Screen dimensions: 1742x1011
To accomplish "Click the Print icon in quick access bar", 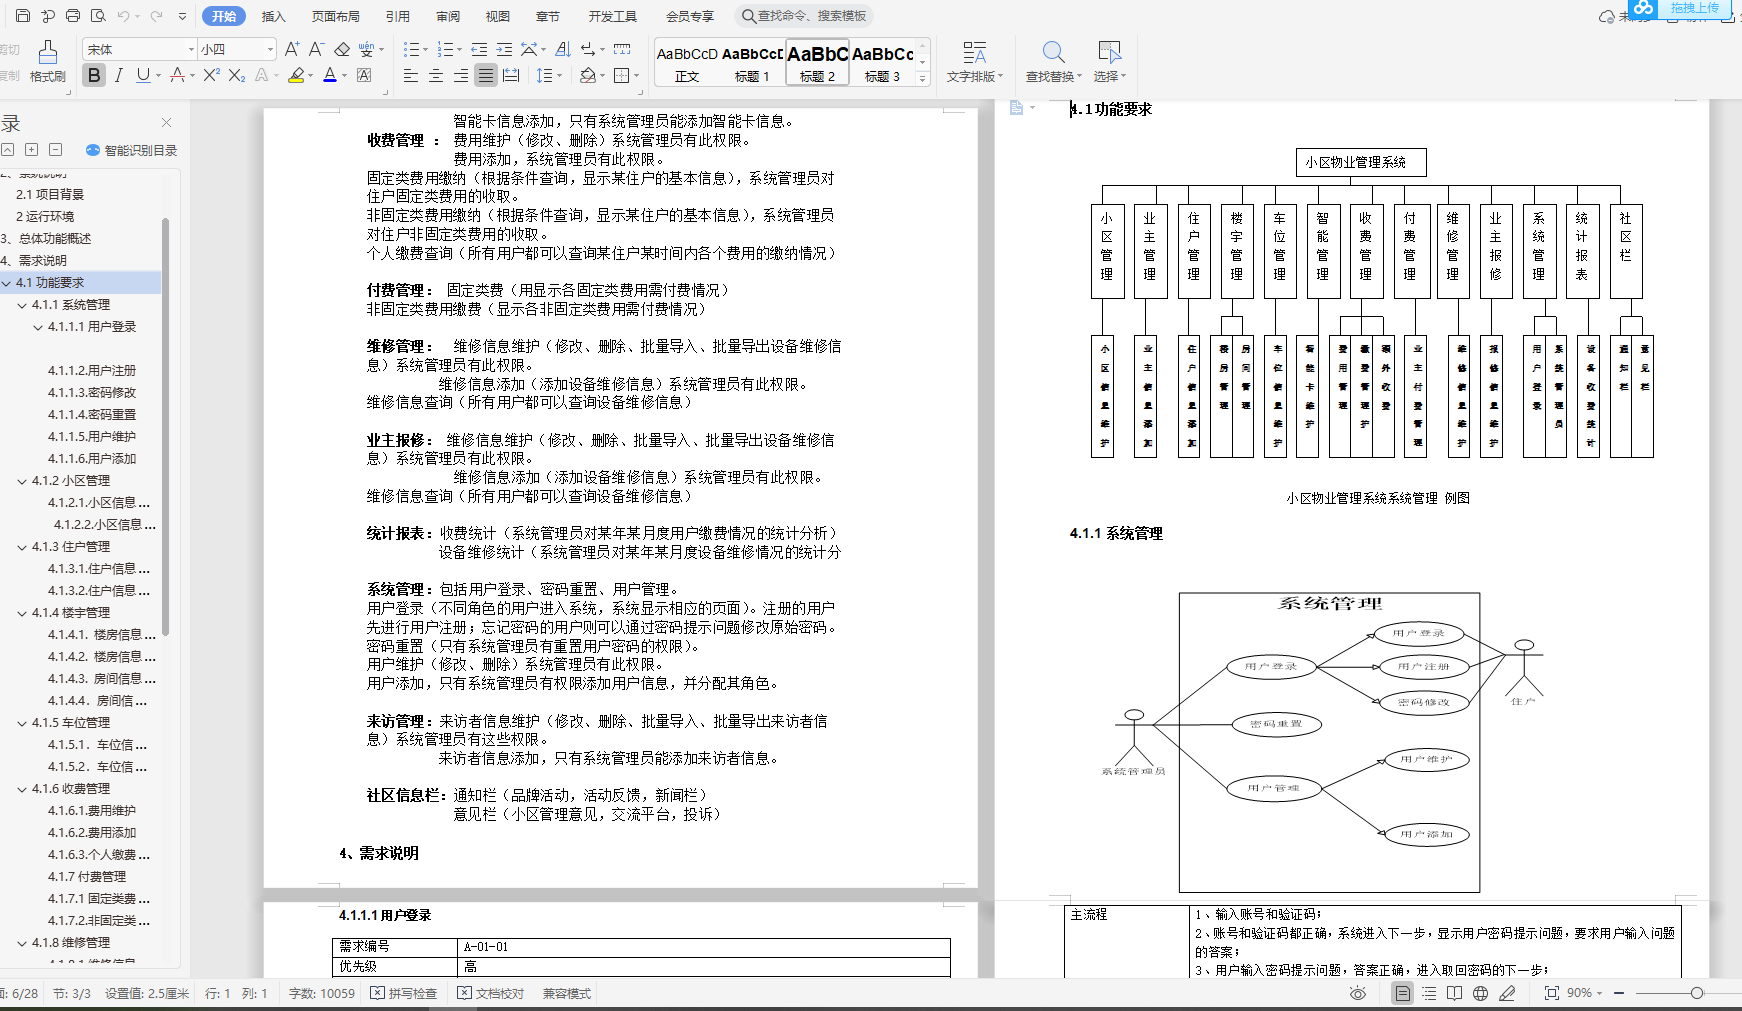I will pos(73,16).
